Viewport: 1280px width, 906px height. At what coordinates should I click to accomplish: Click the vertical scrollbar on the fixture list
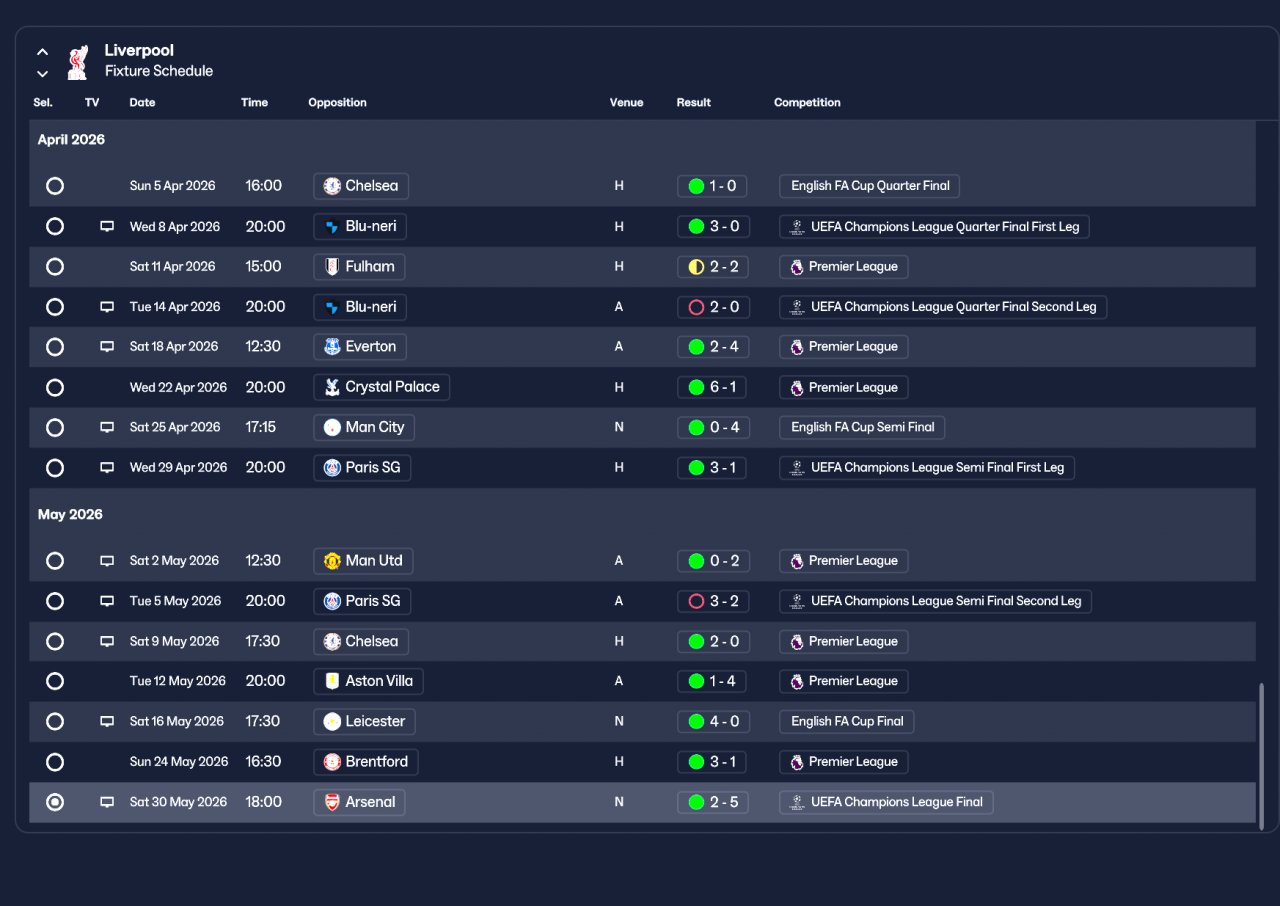pyautogui.click(x=1261, y=756)
